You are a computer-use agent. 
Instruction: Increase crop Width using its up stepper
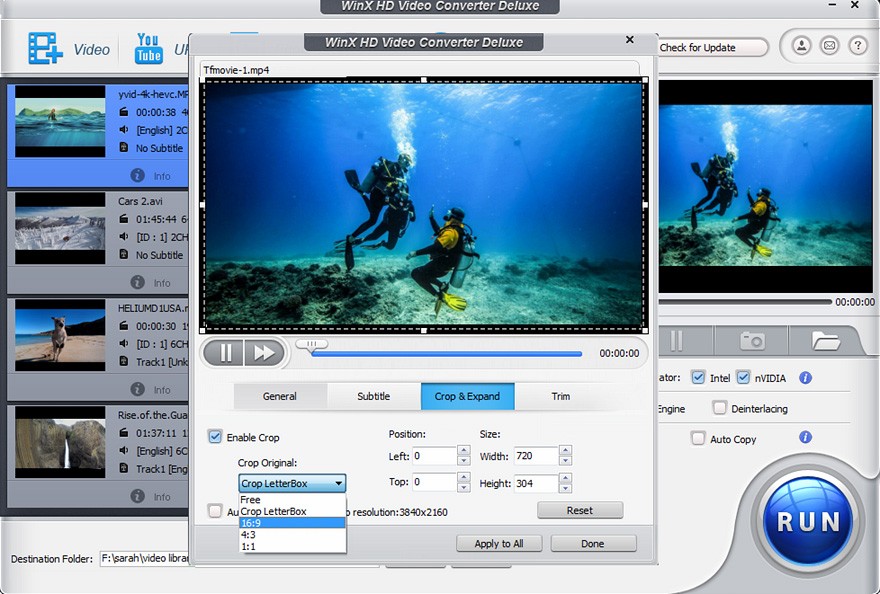[565, 450]
